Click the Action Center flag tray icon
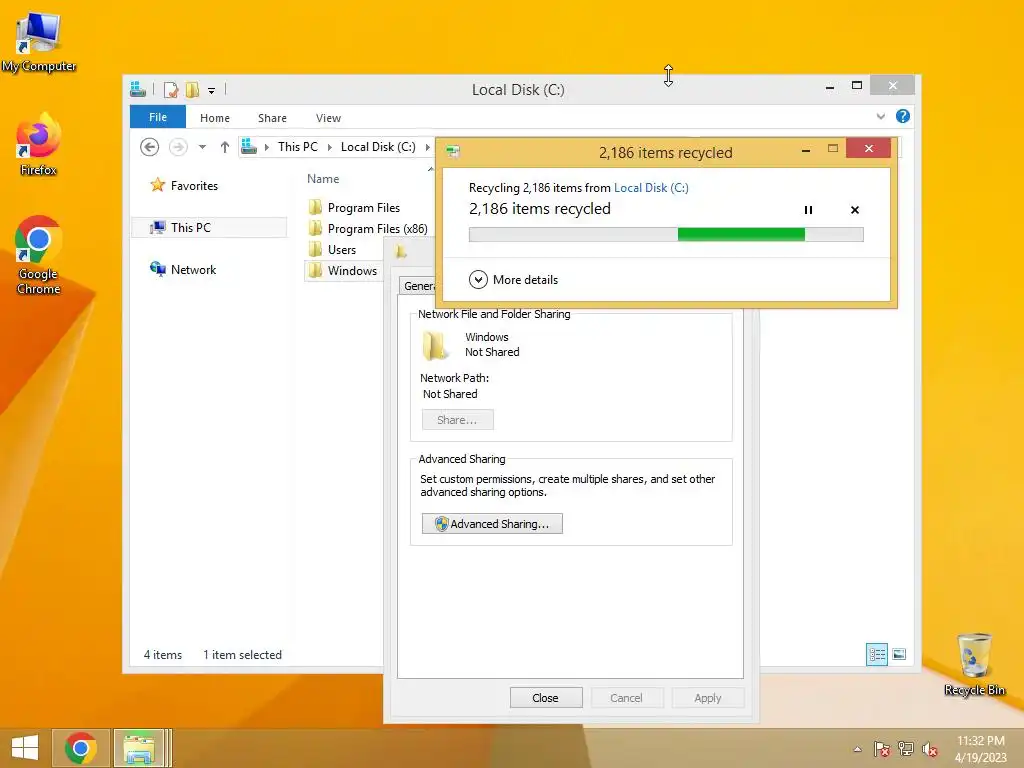This screenshot has width=1024, height=768. [x=882, y=749]
